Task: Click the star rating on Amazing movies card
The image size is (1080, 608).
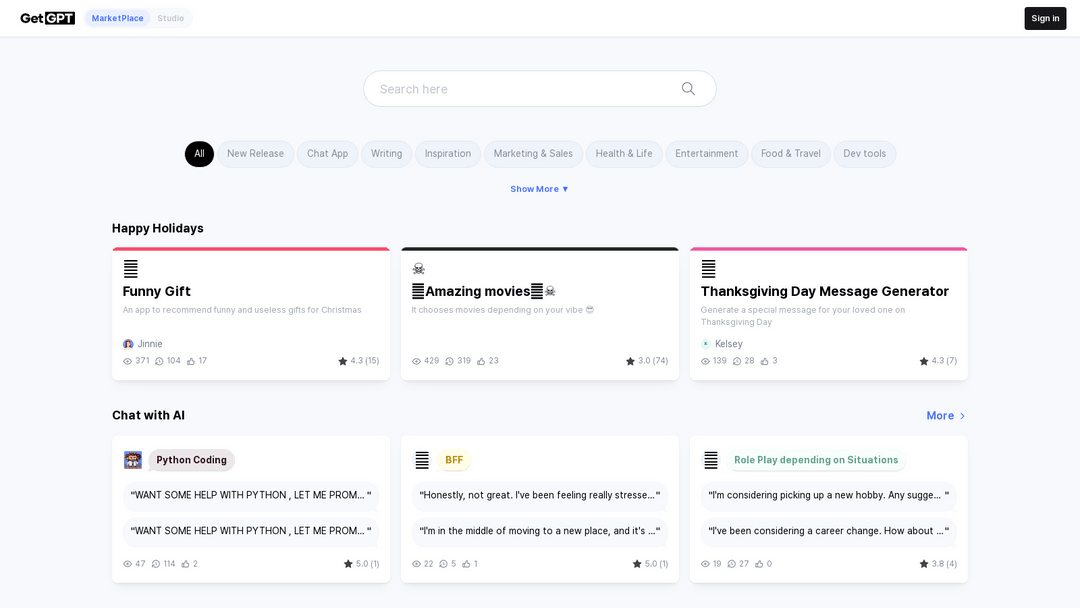Action: point(647,361)
